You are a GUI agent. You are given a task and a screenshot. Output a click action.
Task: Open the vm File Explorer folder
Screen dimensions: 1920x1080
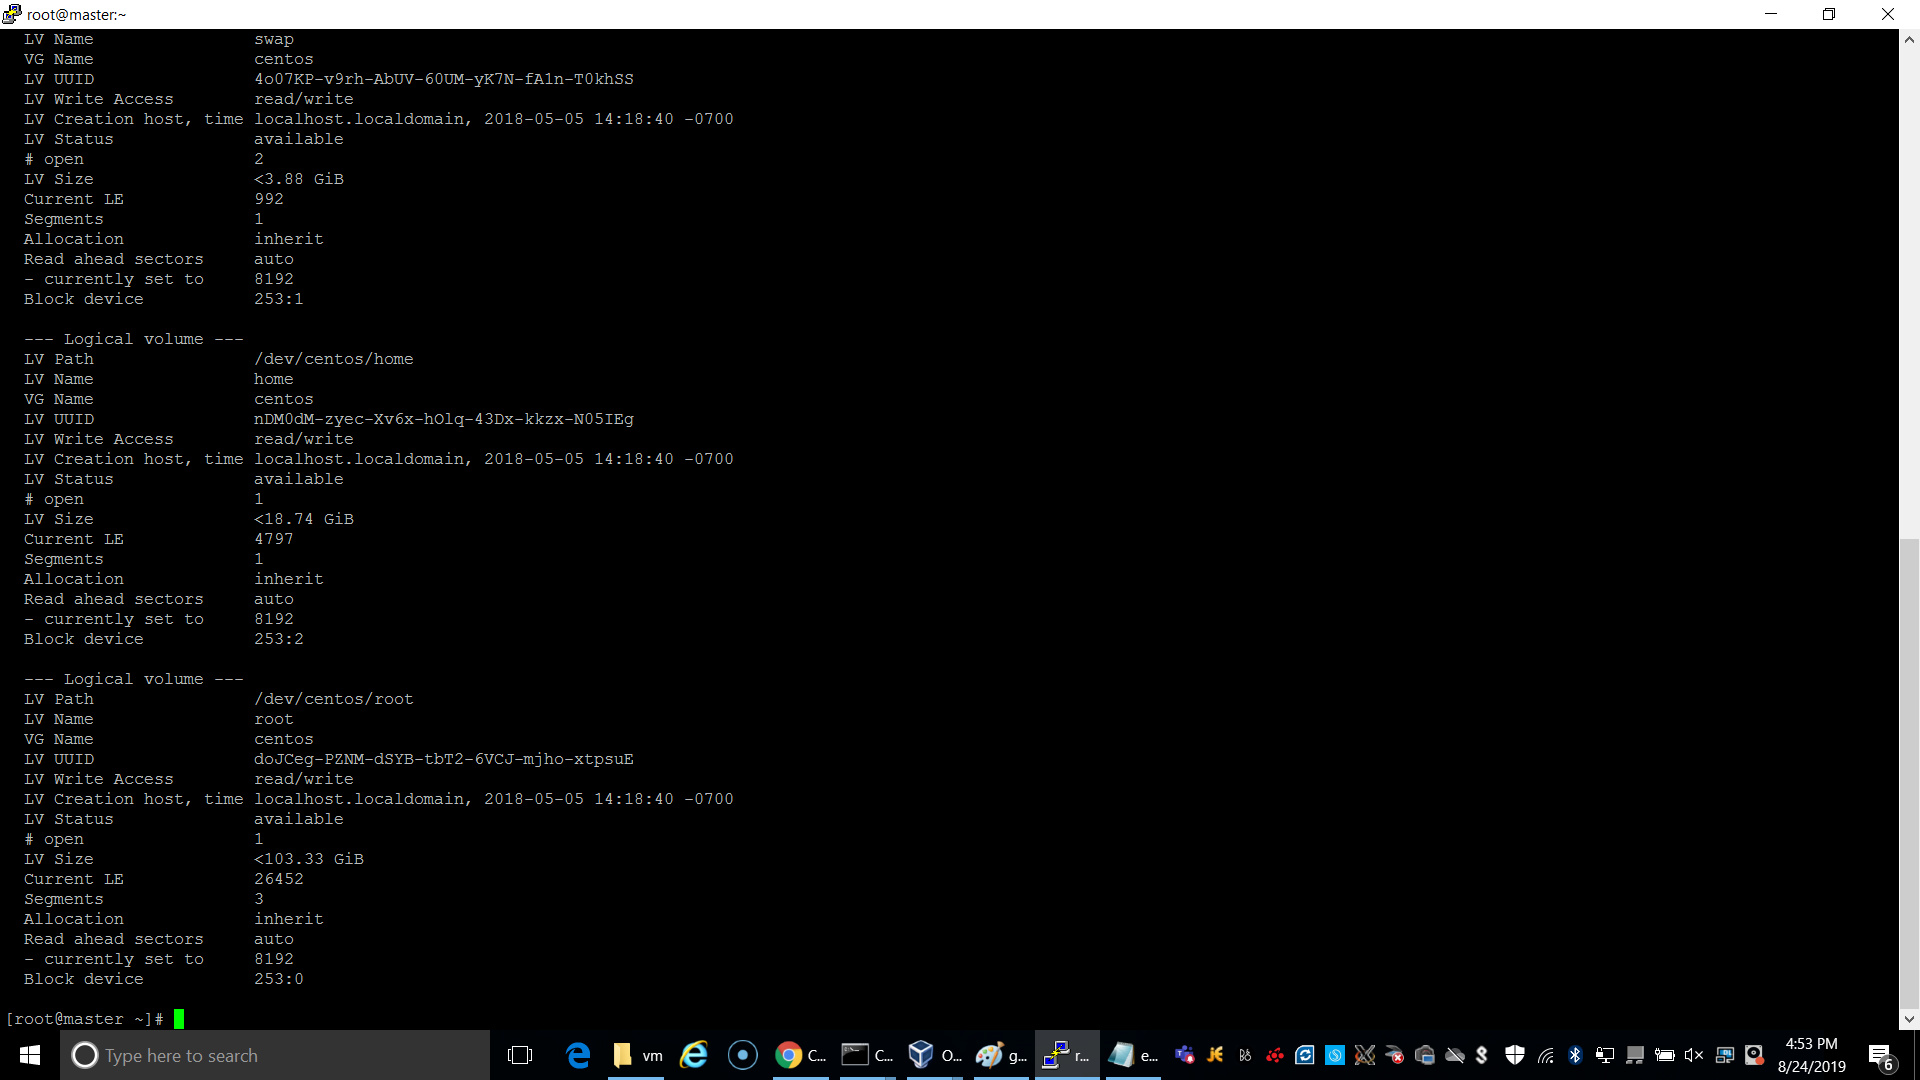point(637,1055)
